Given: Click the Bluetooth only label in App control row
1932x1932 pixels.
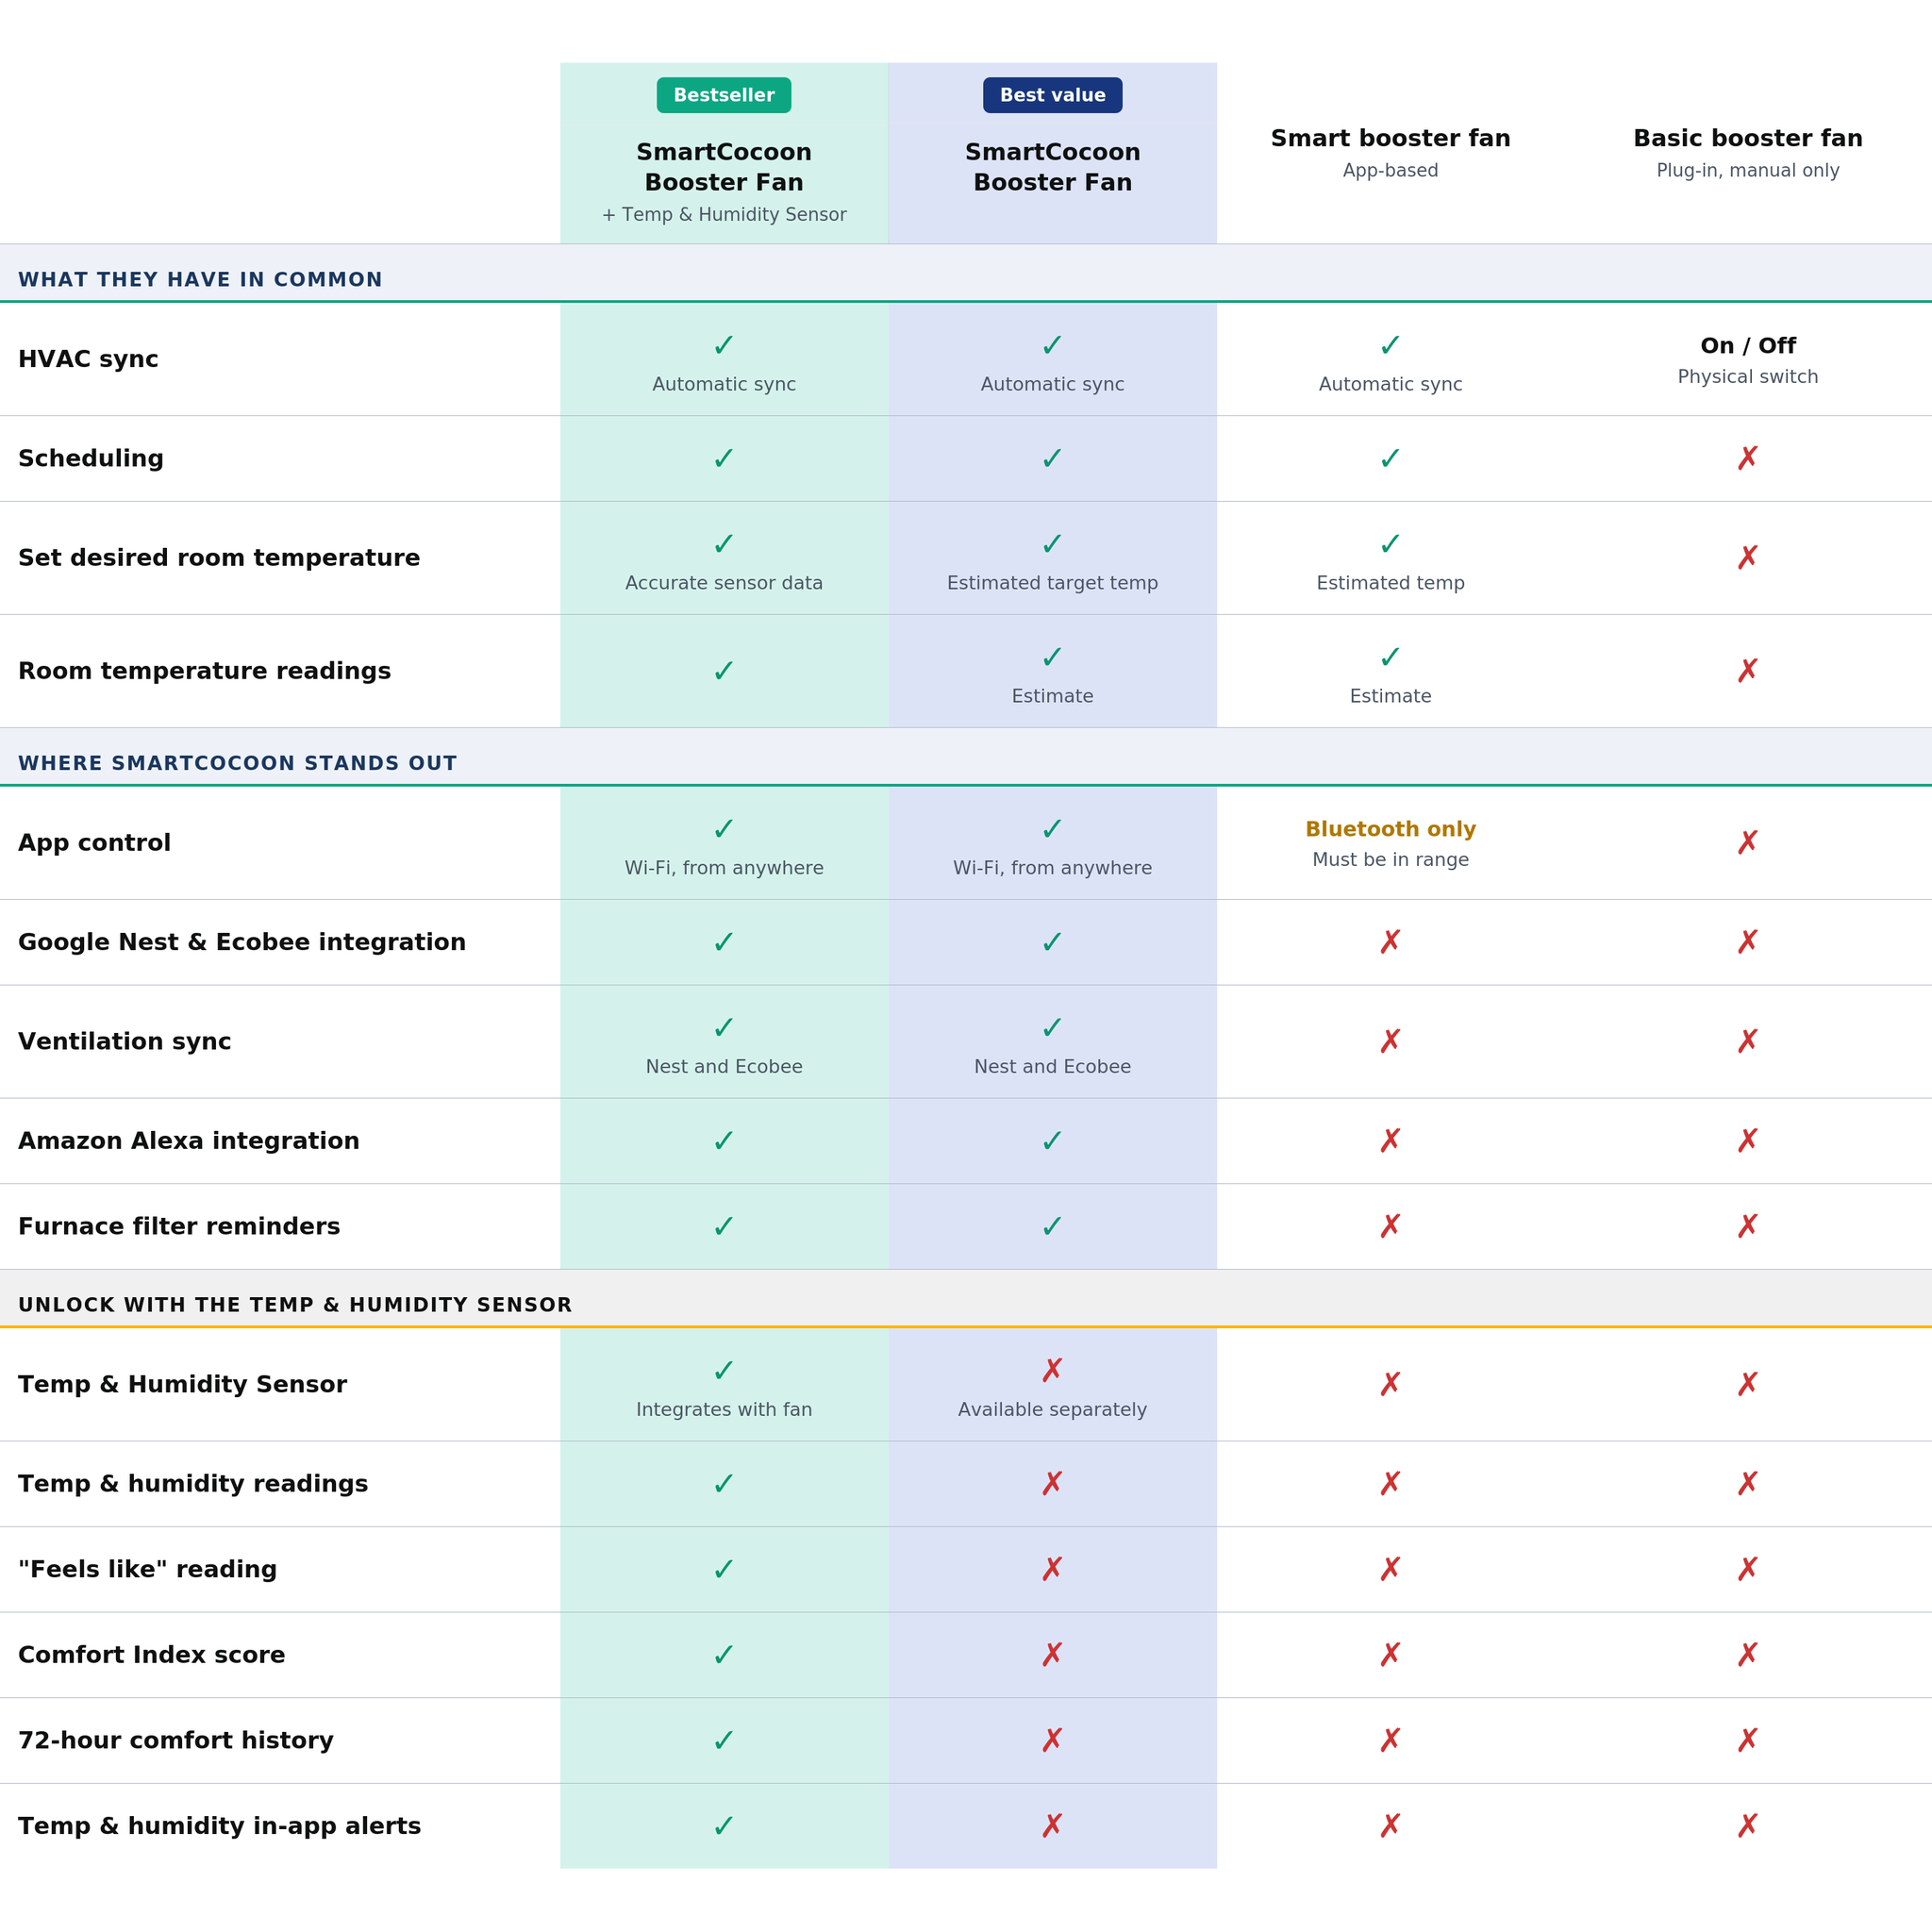Looking at the screenshot, I should coord(1390,829).
